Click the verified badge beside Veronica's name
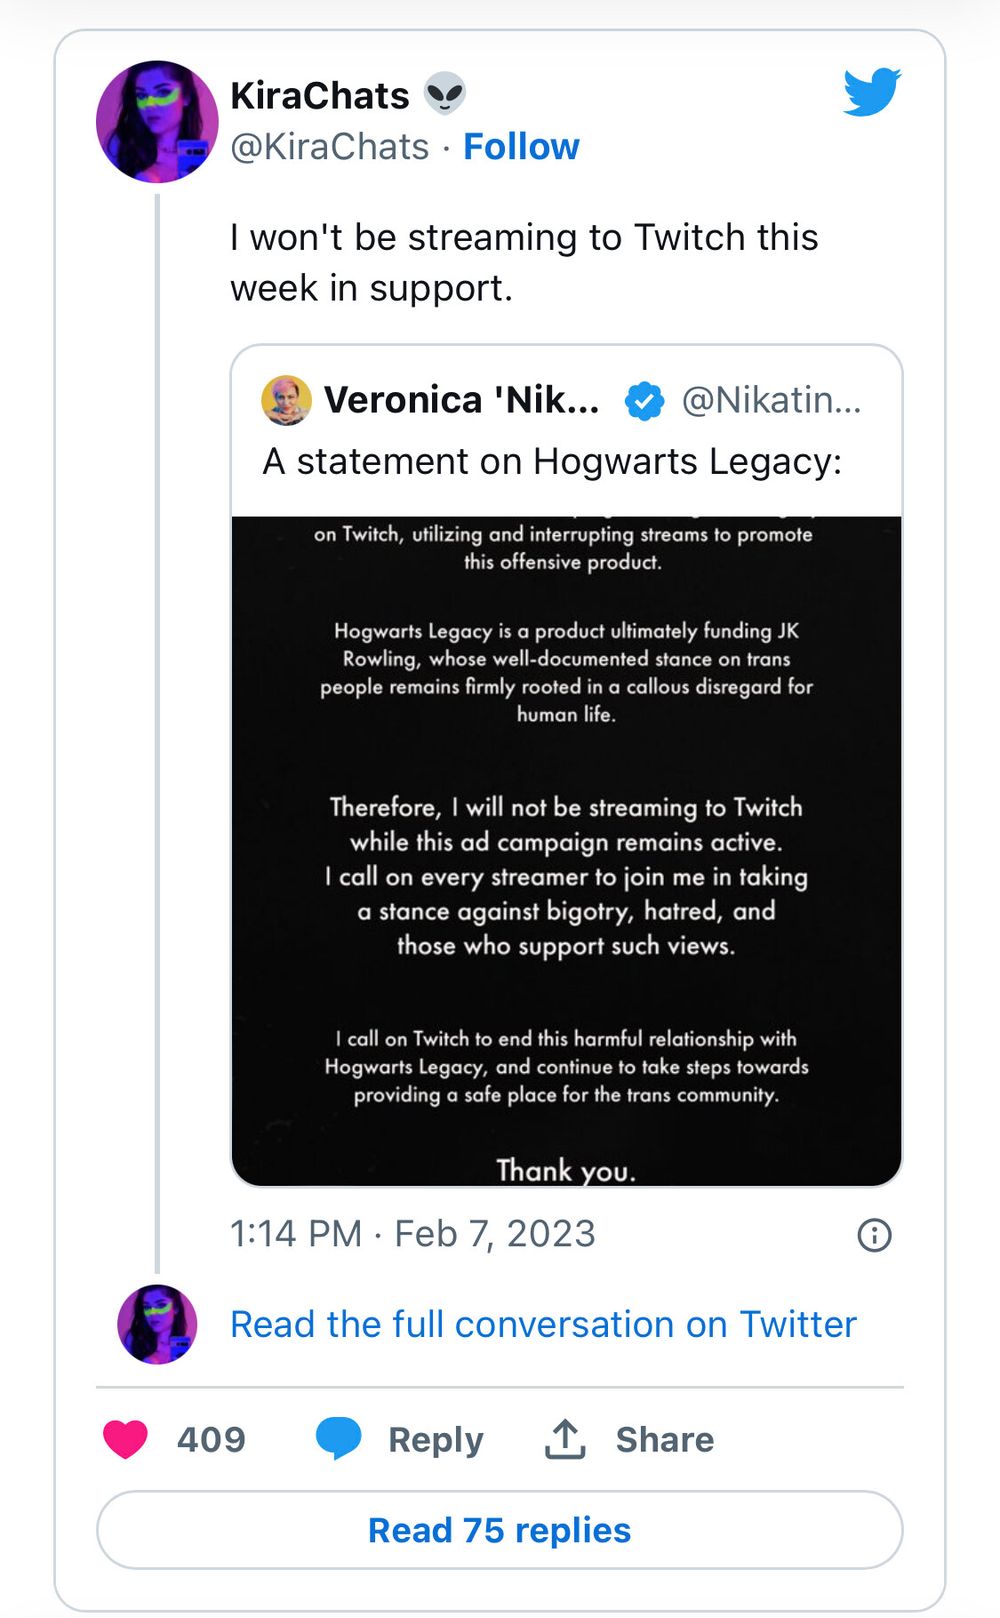 (x=644, y=401)
